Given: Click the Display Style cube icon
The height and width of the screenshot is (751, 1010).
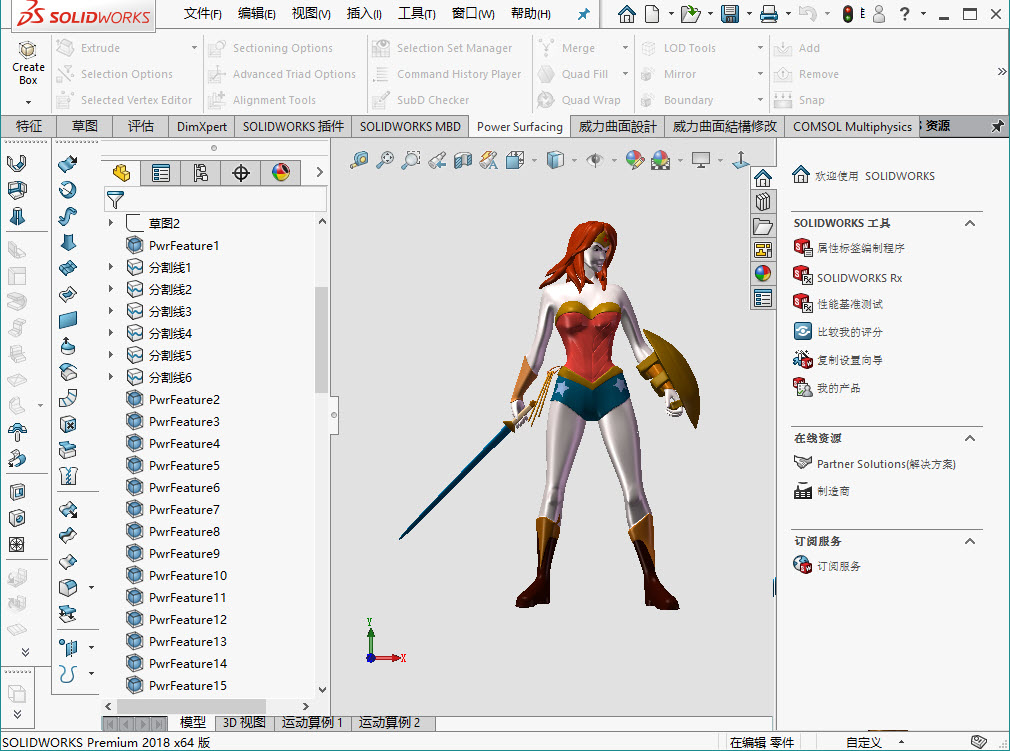Looking at the screenshot, I should tap(555, 159).
